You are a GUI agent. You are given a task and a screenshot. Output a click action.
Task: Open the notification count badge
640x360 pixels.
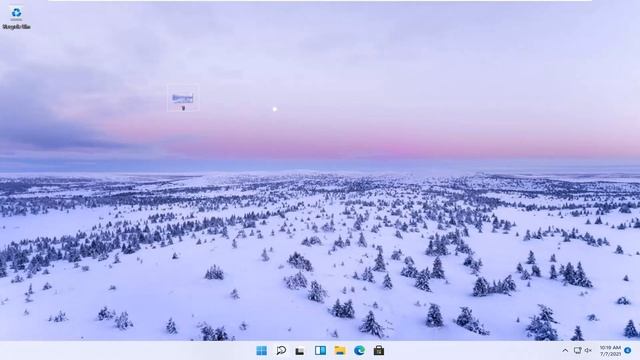(x=628, y=351)
